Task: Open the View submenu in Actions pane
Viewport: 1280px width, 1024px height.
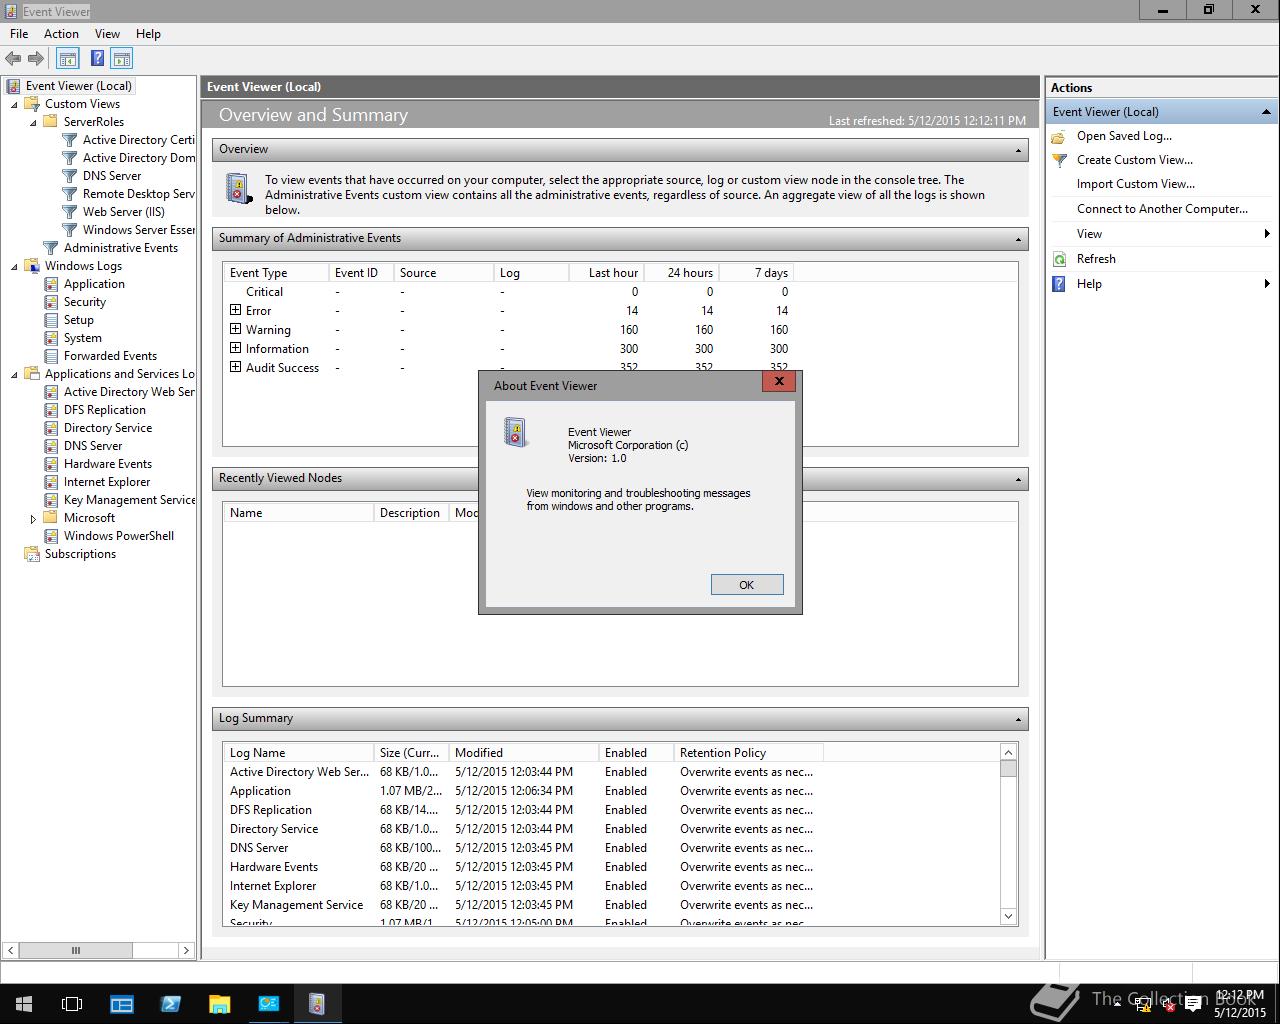Action: coord(1160,234)
